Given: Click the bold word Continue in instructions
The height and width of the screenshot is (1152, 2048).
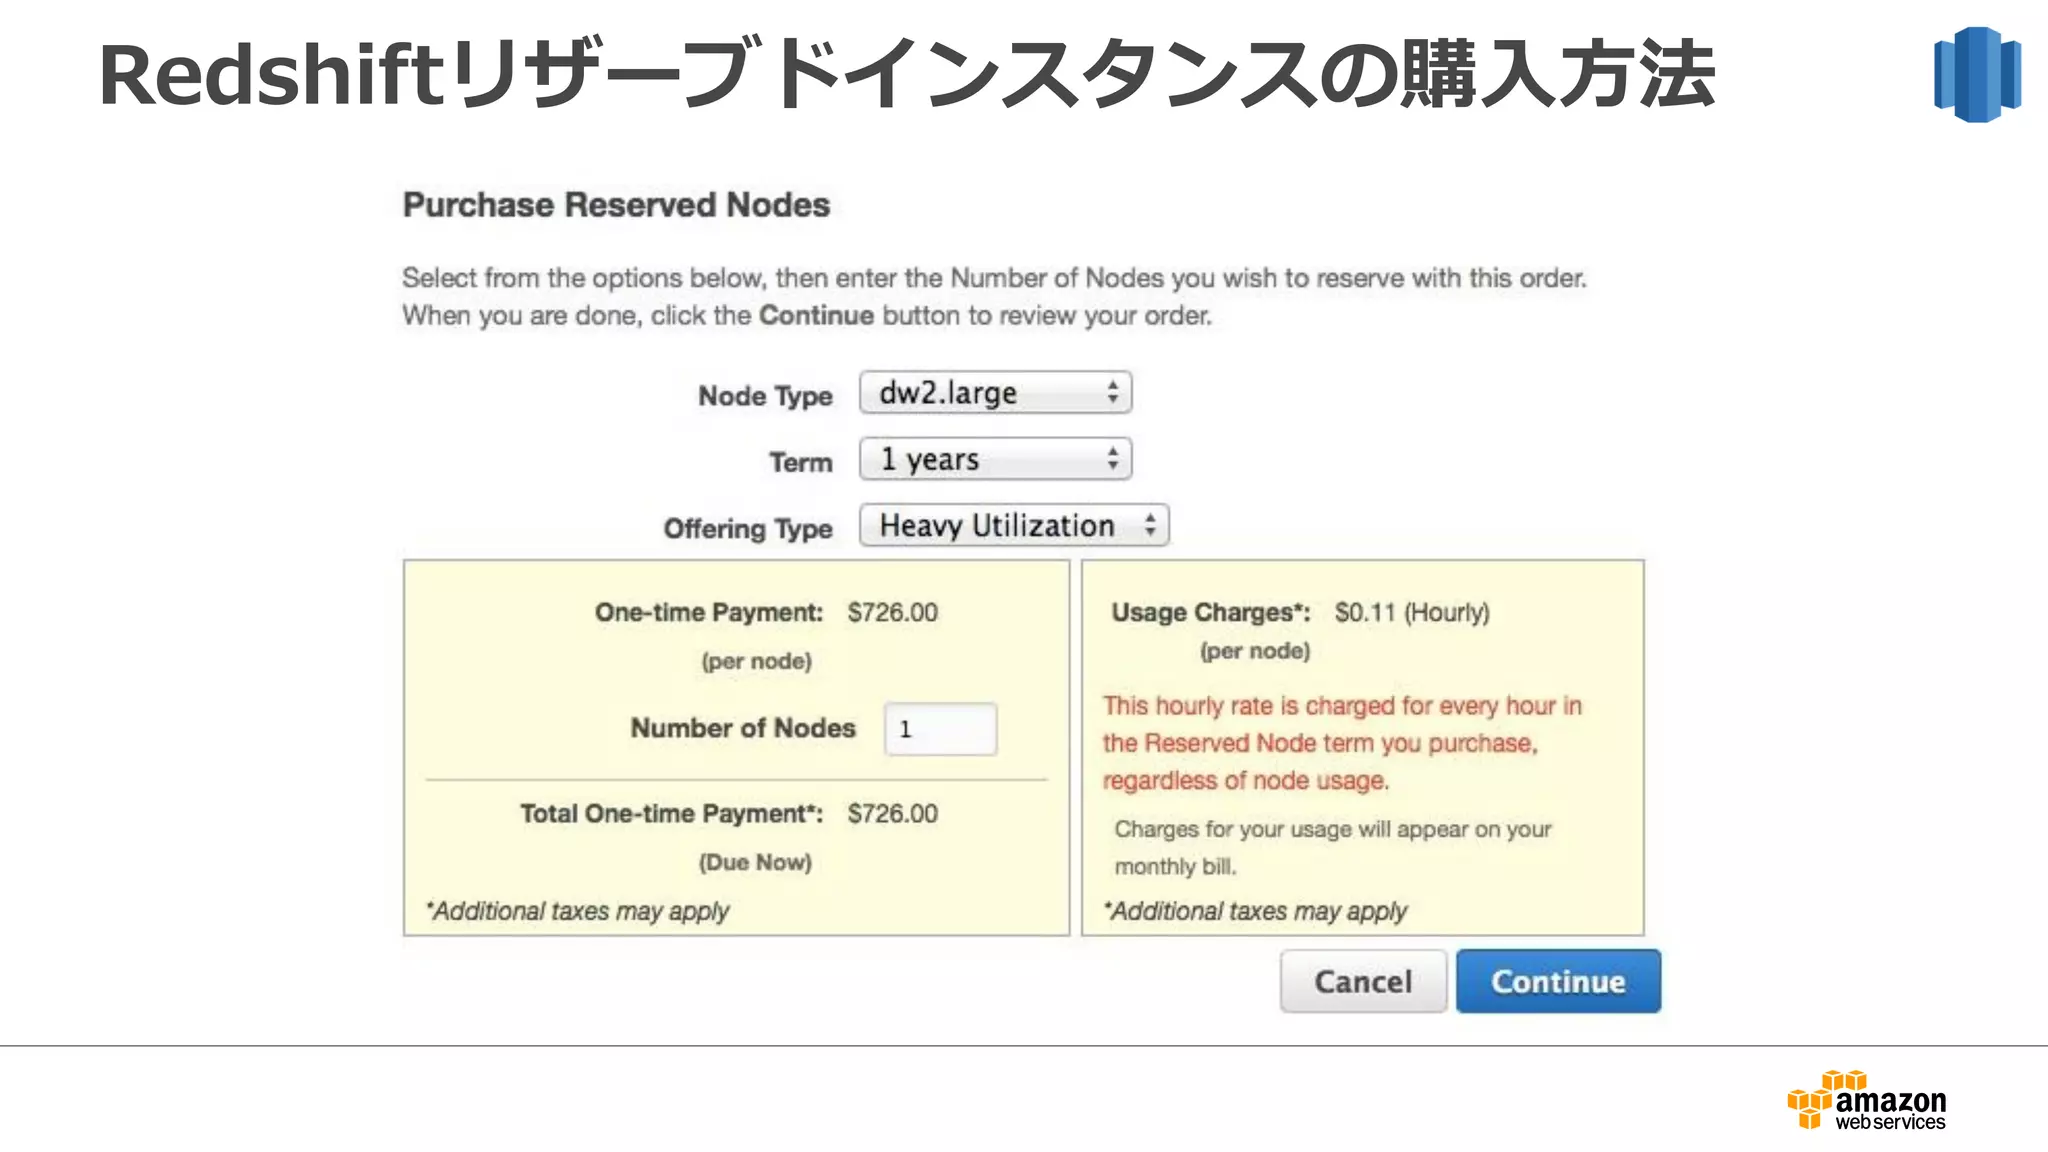Looking at the screenshot, I should click(816, 315).
